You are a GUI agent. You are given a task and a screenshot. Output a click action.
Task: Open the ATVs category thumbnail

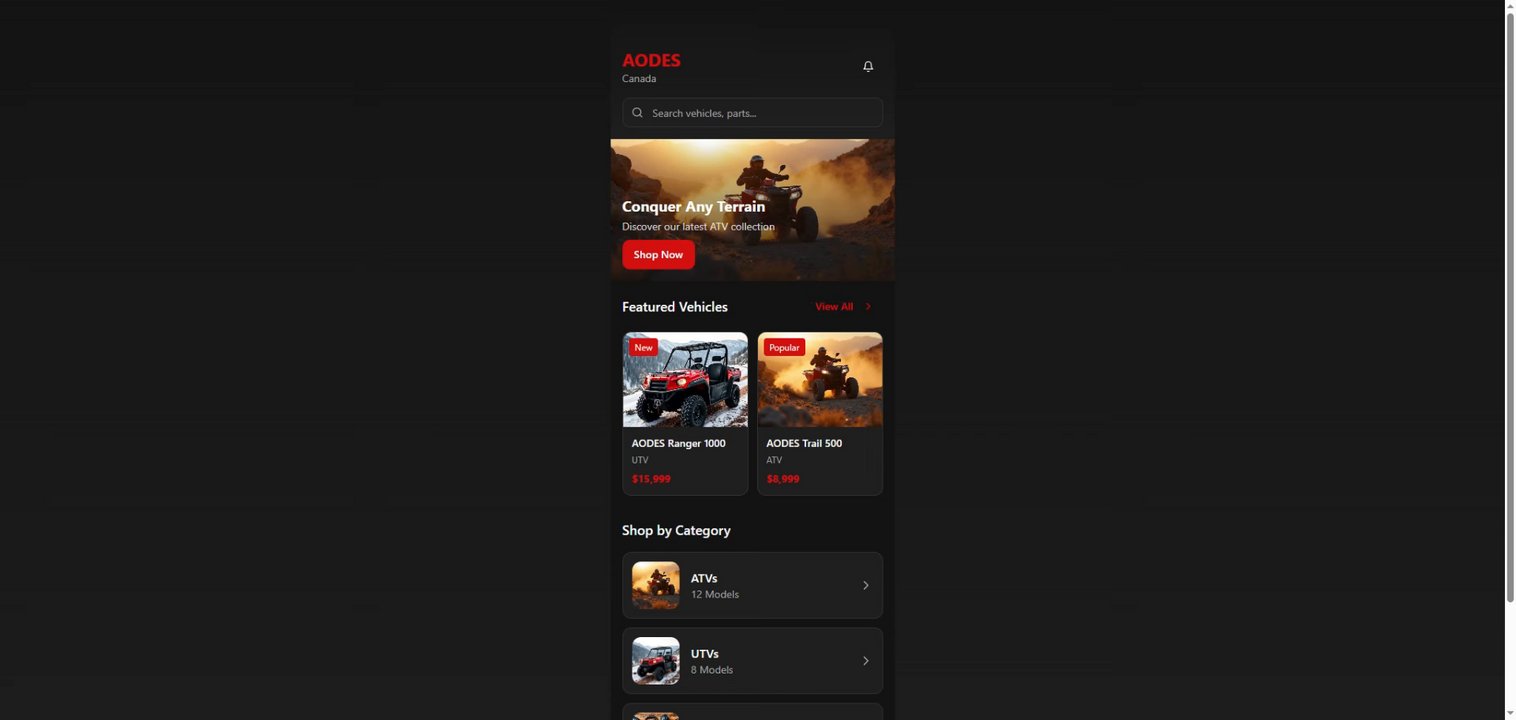coord(656,585)
